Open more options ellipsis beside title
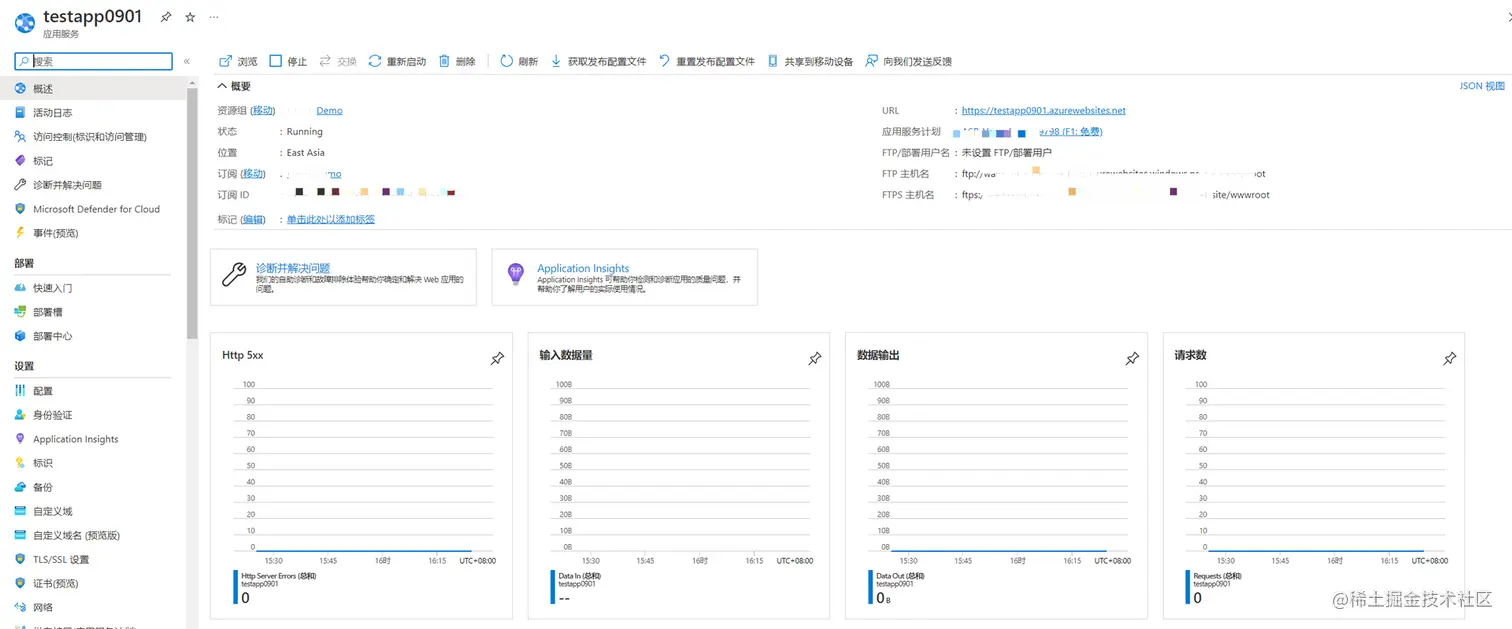The image size is (1512, 629). (214, 17)
